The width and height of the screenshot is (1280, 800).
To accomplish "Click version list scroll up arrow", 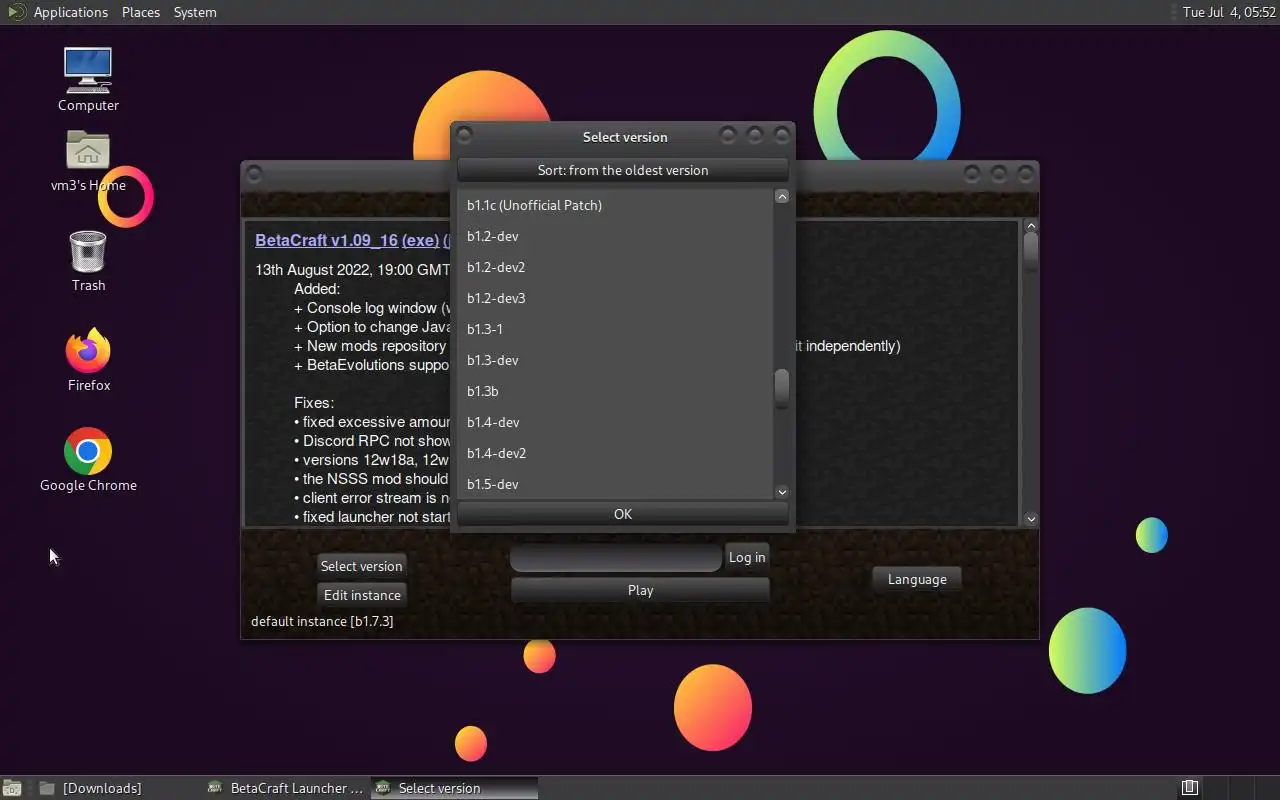I will [782, 196].
